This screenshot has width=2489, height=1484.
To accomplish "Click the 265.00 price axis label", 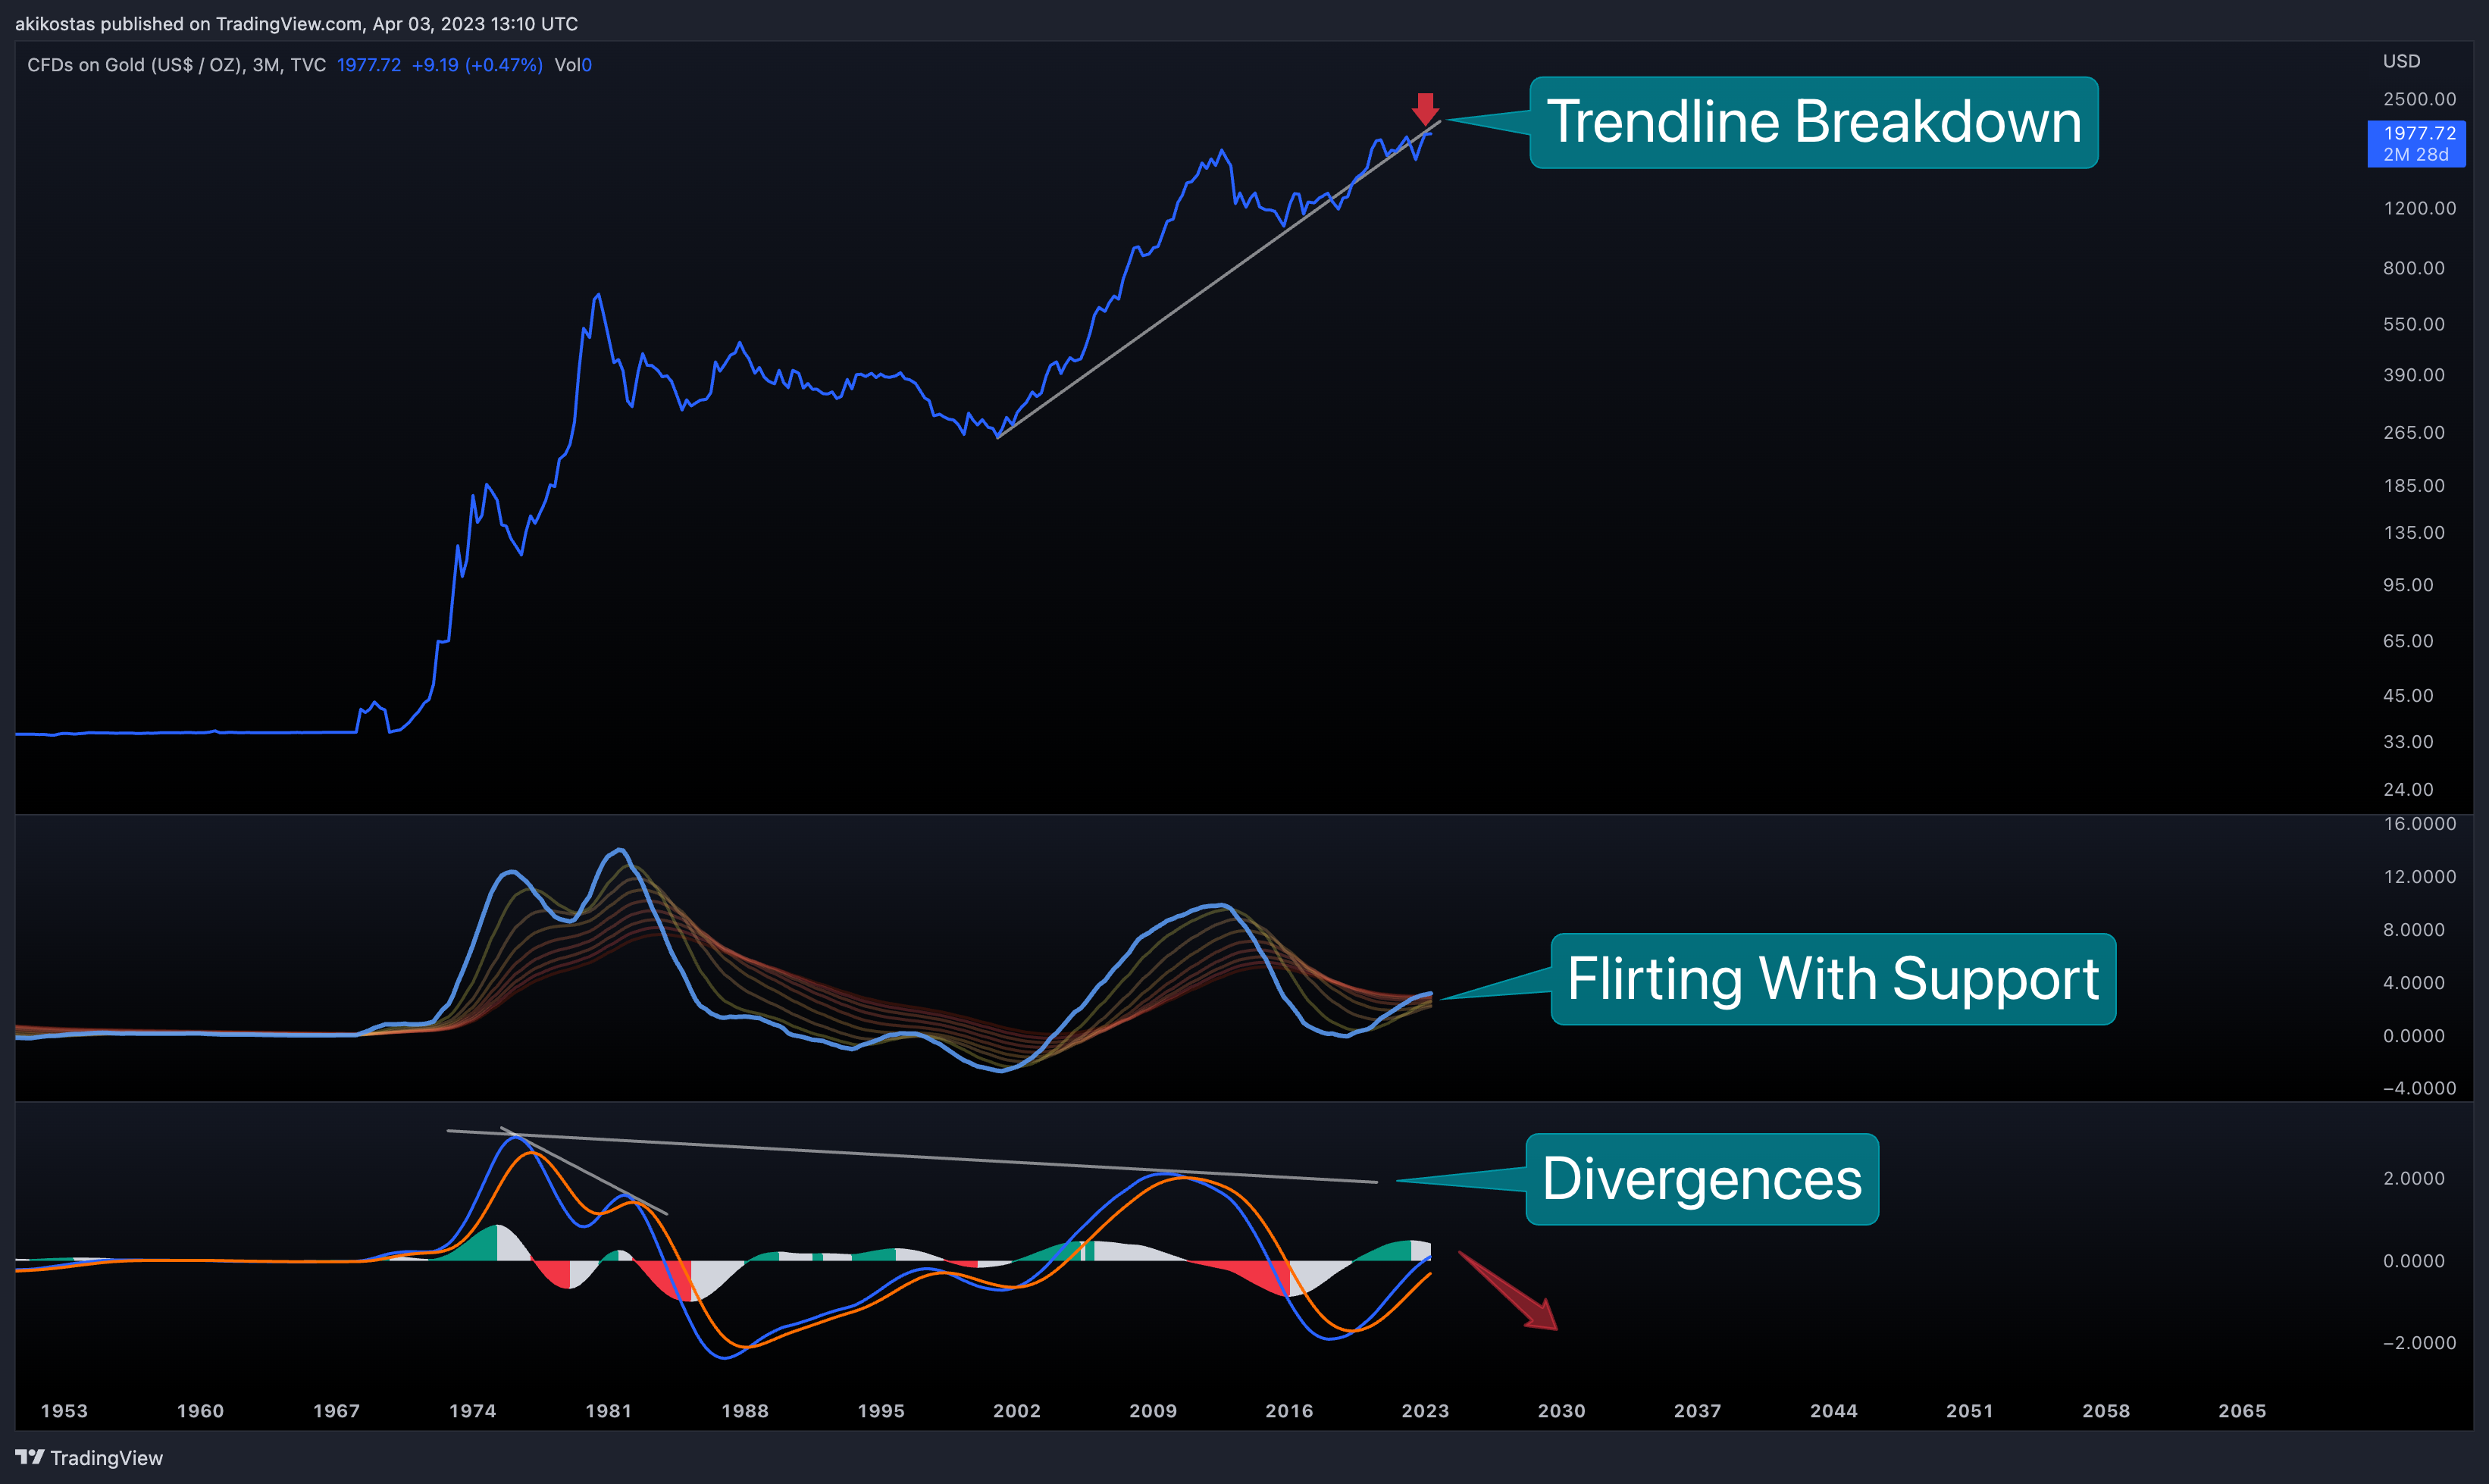I will click(2413, 432).
